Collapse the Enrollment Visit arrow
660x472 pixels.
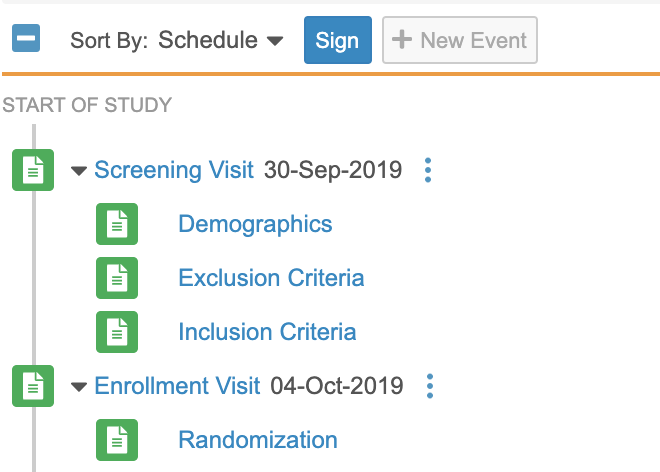pos(80,387)
